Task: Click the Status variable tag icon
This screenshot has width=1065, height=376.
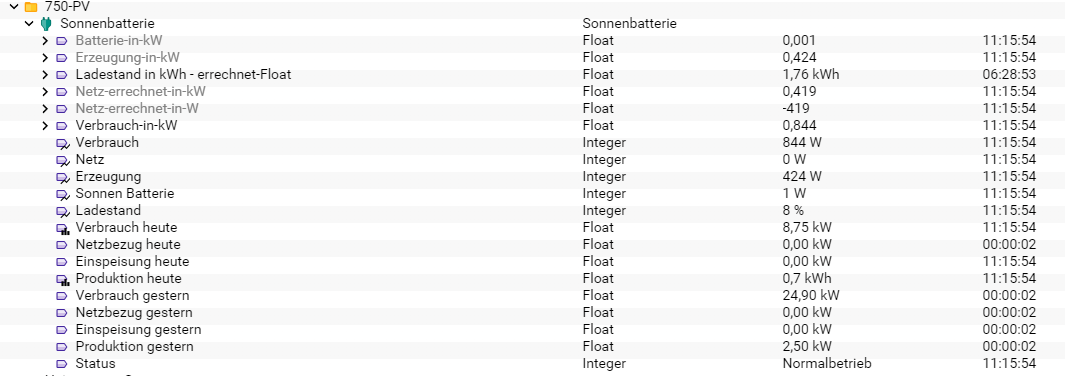Action: 62,364
